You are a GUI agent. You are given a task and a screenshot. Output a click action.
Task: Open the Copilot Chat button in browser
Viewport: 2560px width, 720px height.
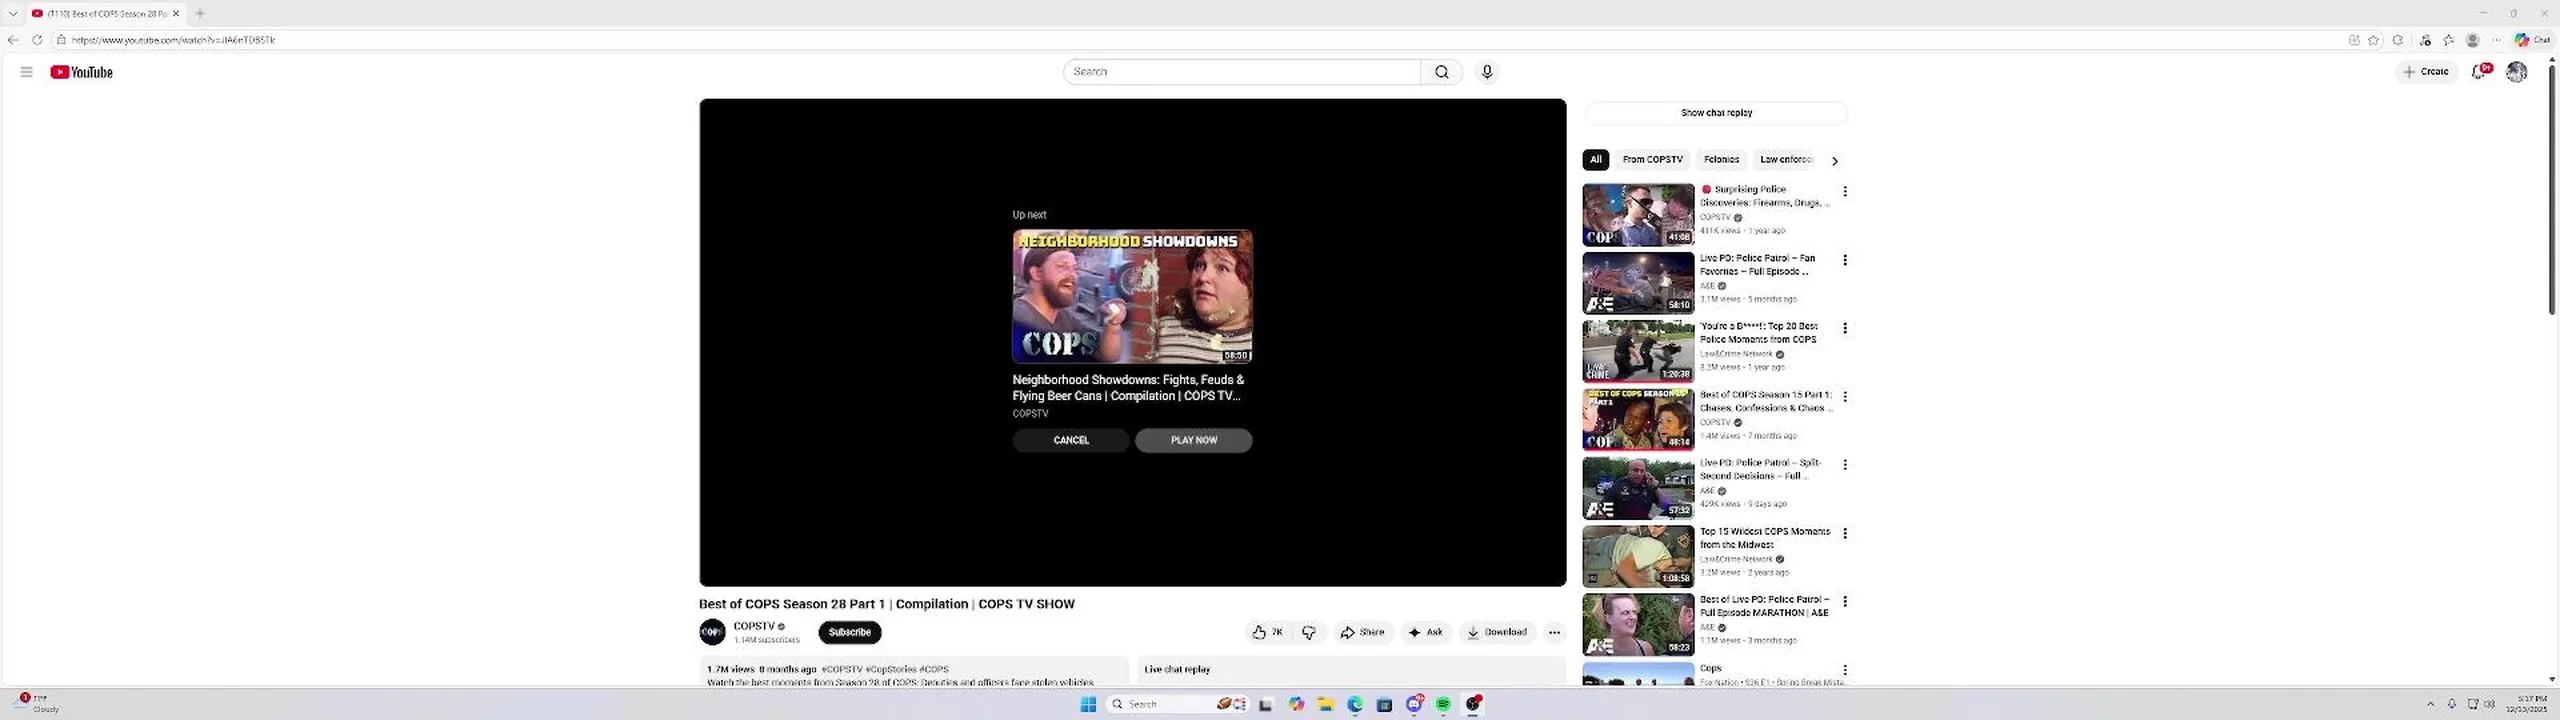[2532, 40]
